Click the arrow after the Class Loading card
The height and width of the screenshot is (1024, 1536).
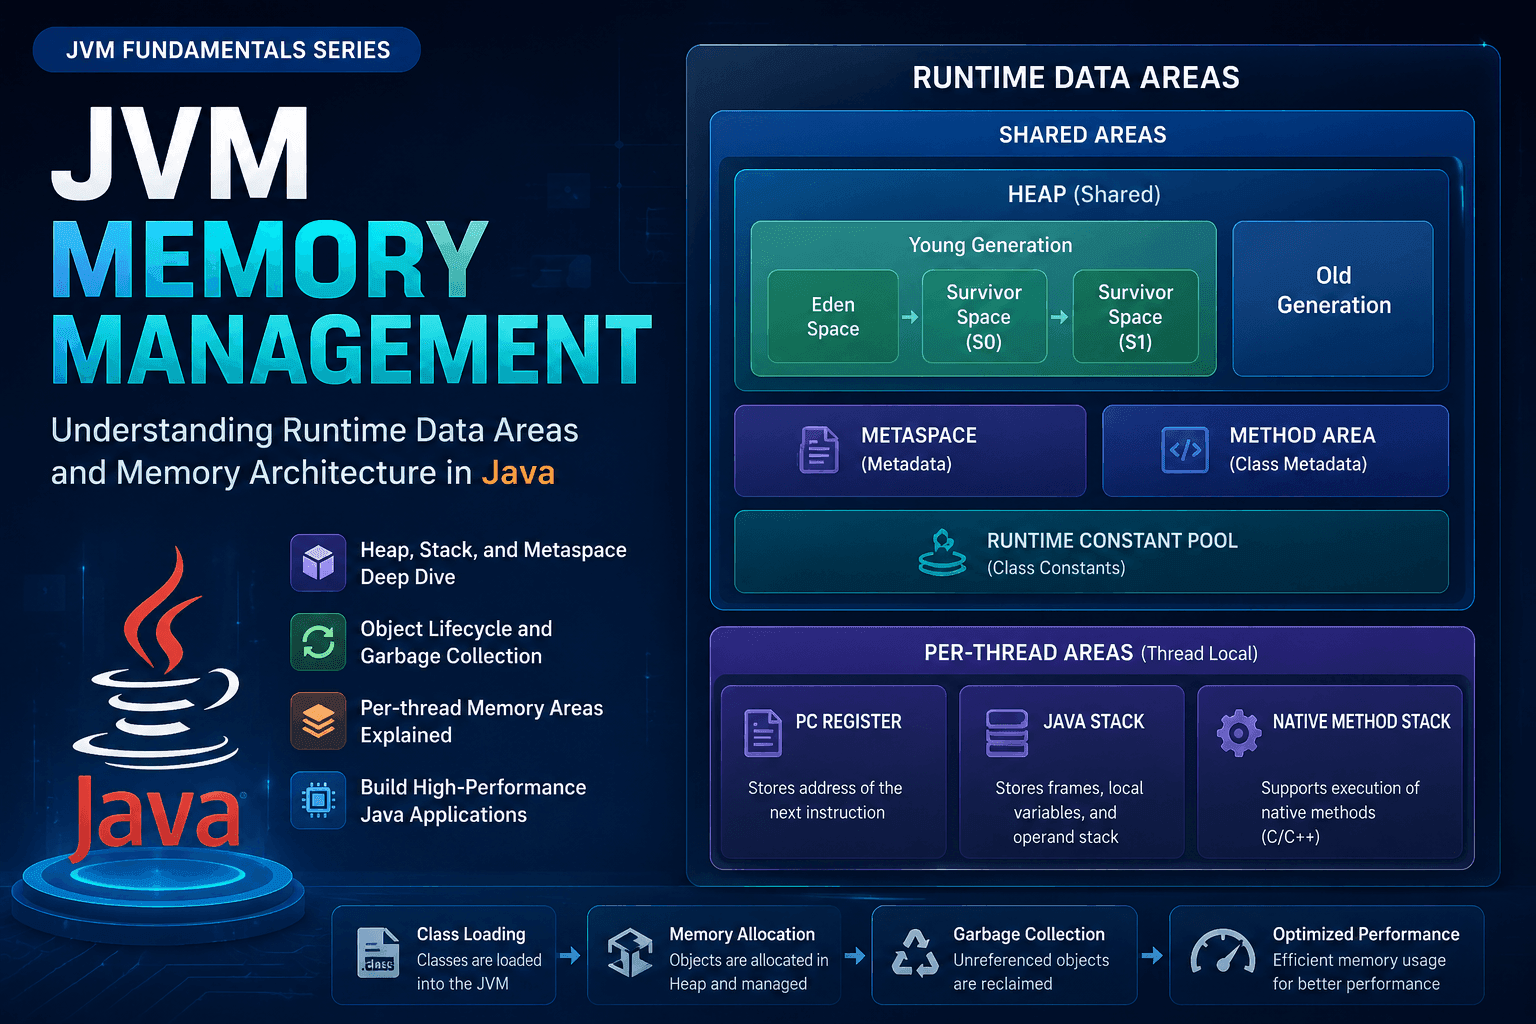coord(570,956)
